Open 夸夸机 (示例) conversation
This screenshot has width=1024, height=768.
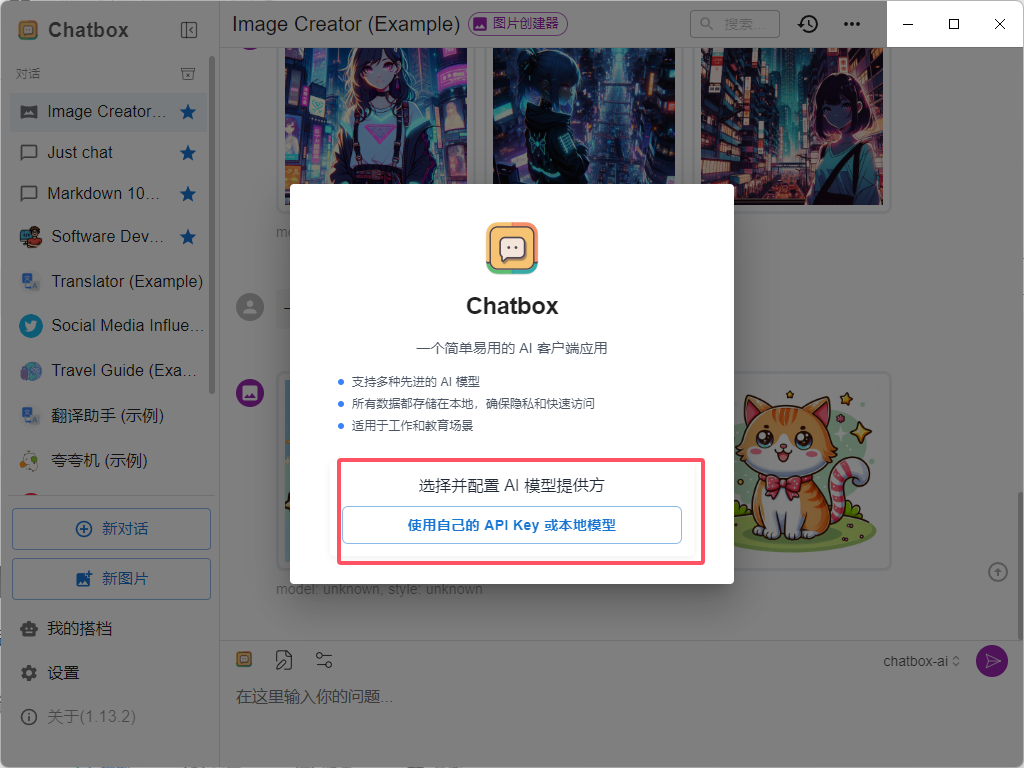tap(108, 460)
